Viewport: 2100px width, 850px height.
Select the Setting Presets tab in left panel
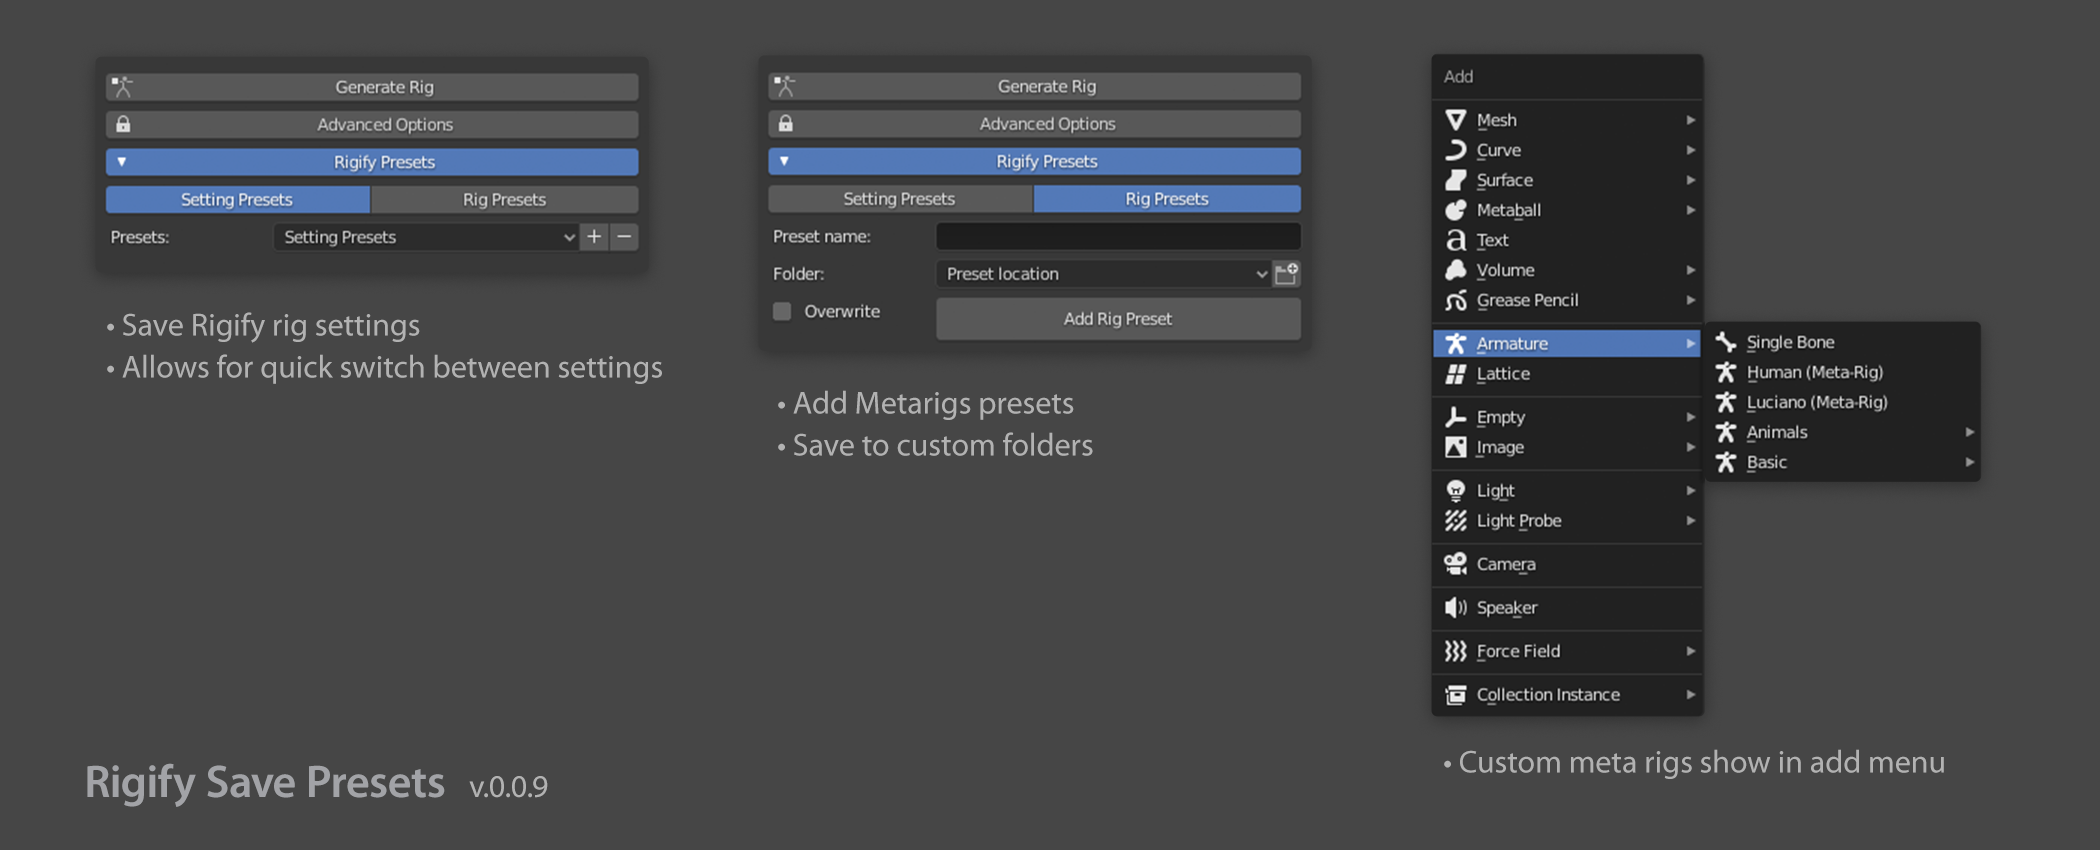[238, 199]
